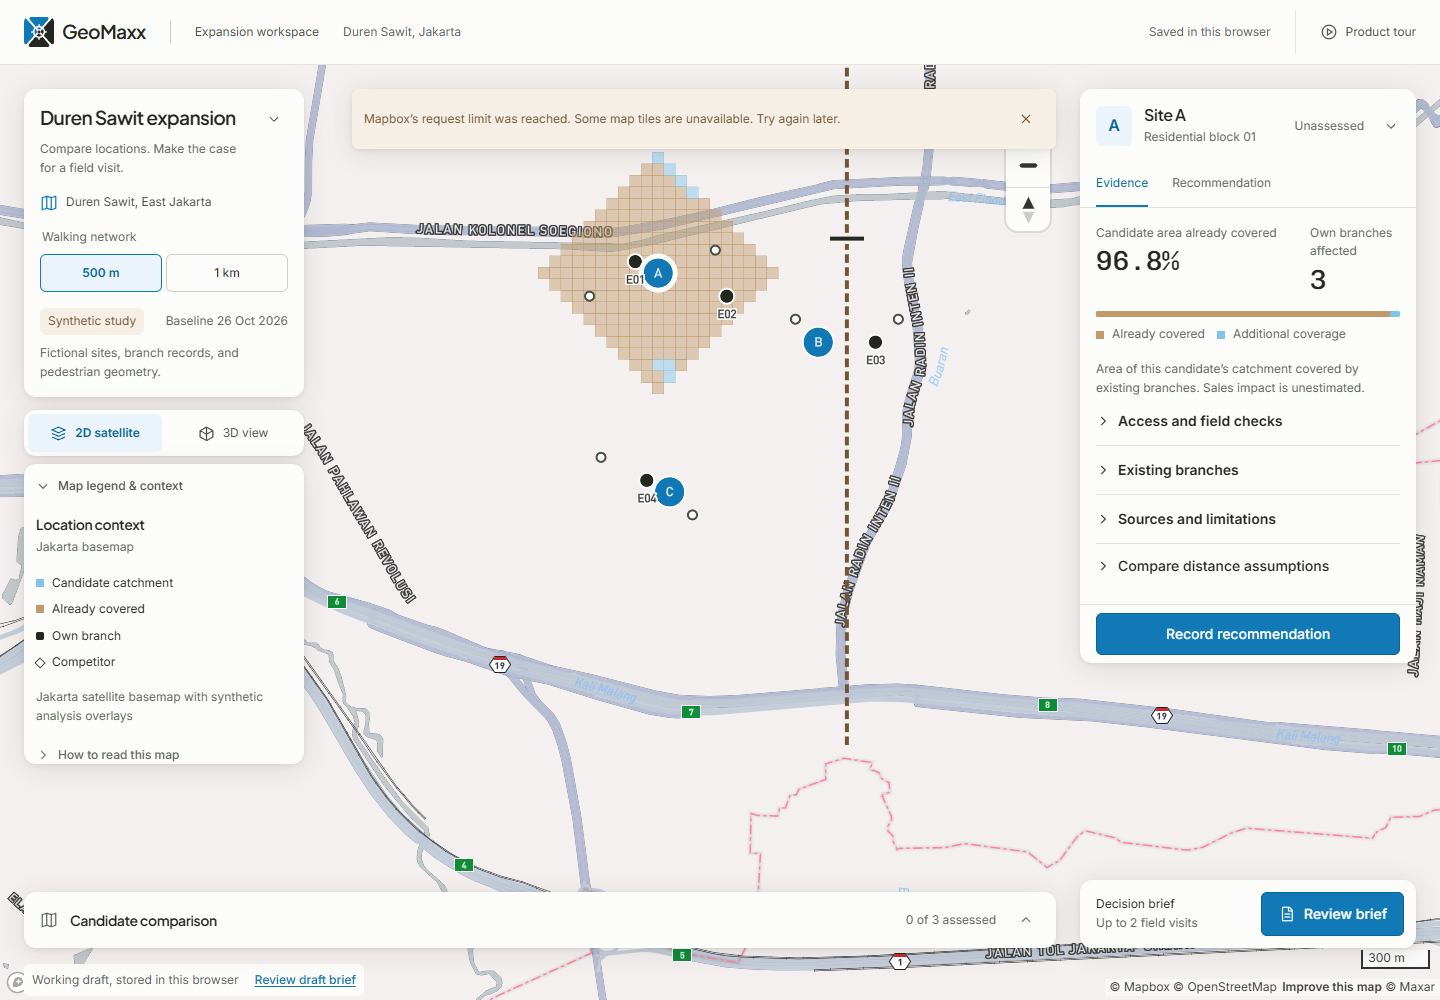This screenshot has height=1000, width=1440.
Task: Click the coverage progress bar
Action: coord(1248,314)
